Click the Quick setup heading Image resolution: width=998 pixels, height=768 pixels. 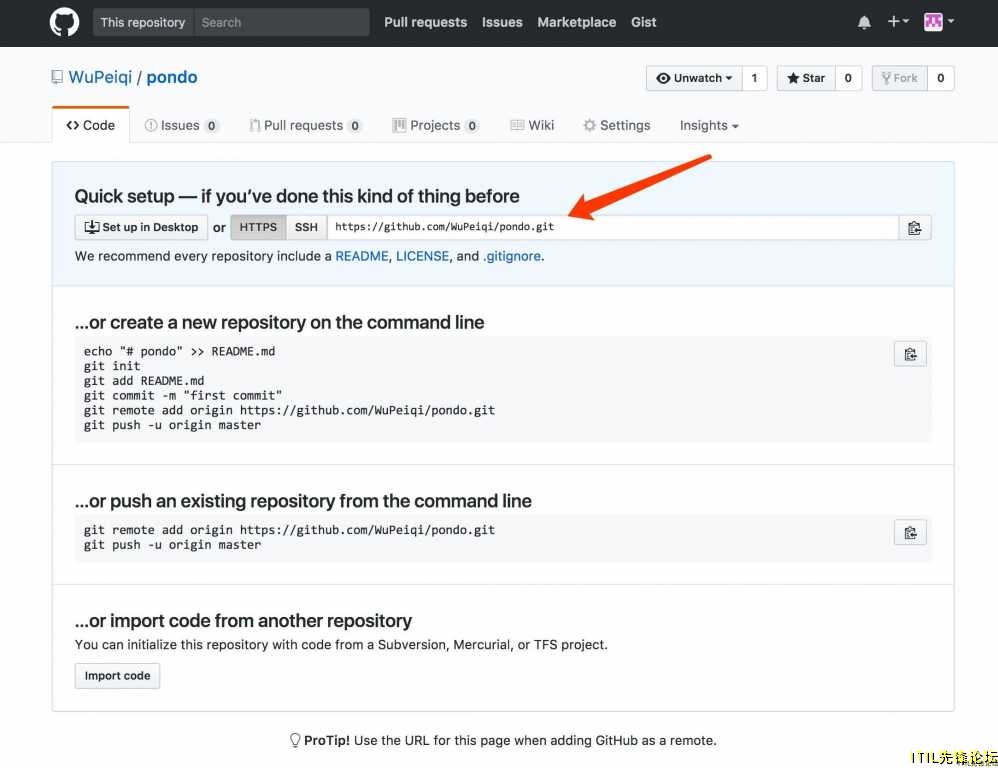tap(297, 196)
